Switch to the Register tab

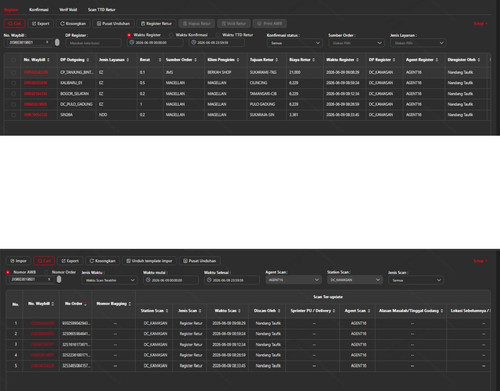pos(11,10)
